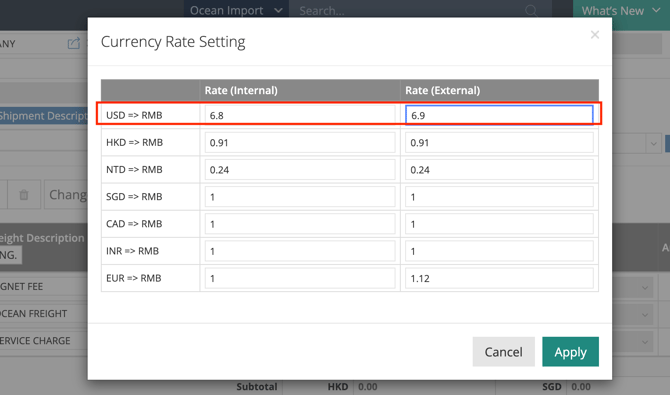Edit USD to RMB external rate field
670x395 pixels.
499,115
